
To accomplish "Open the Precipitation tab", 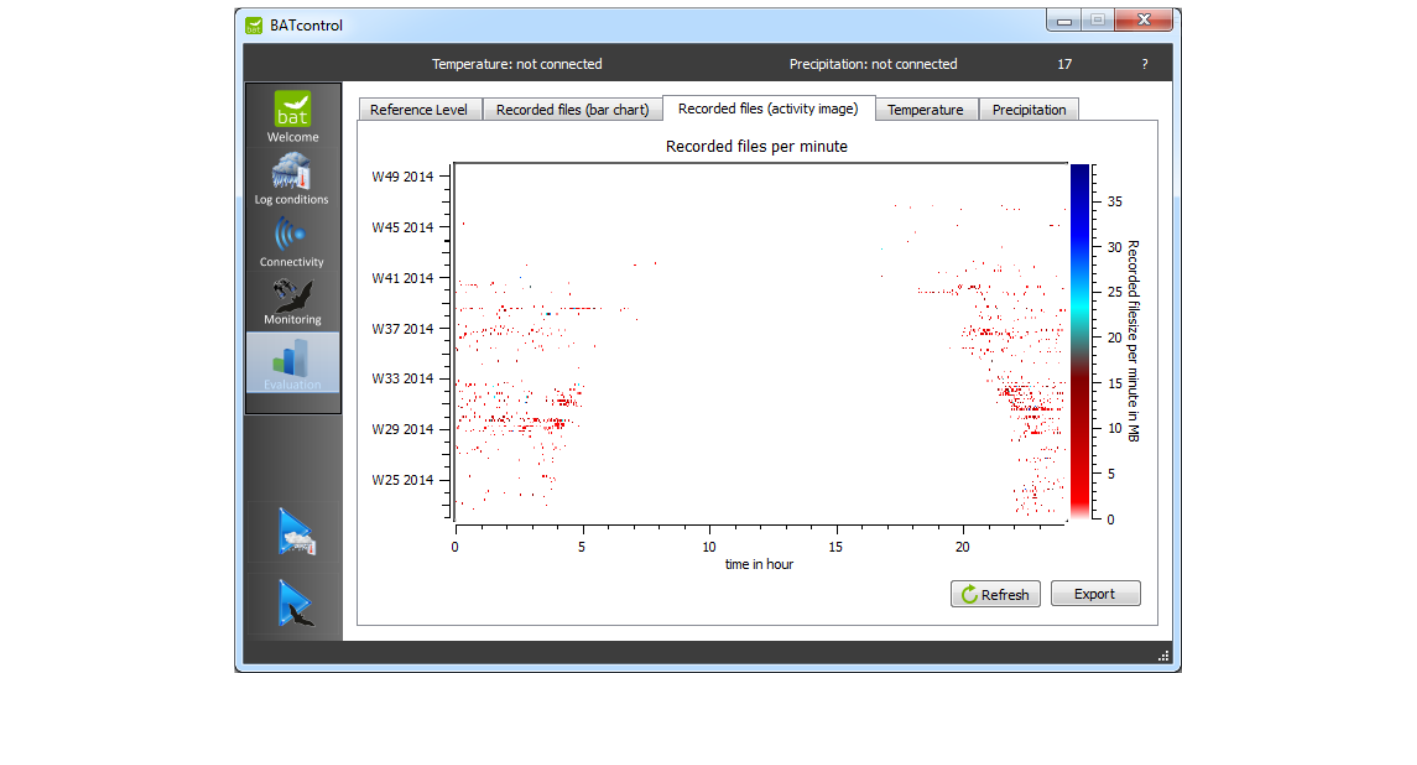I will [1028, 110].
